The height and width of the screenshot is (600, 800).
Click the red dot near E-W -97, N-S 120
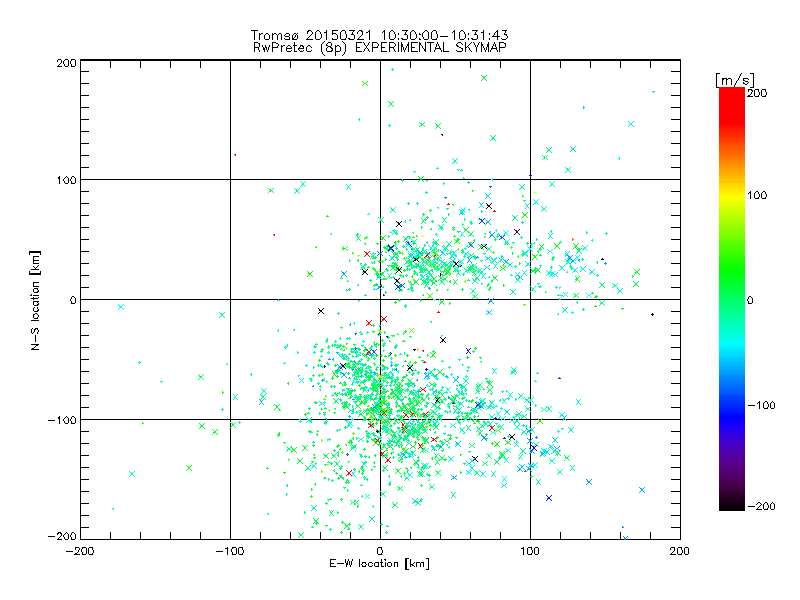click(235, 155)
